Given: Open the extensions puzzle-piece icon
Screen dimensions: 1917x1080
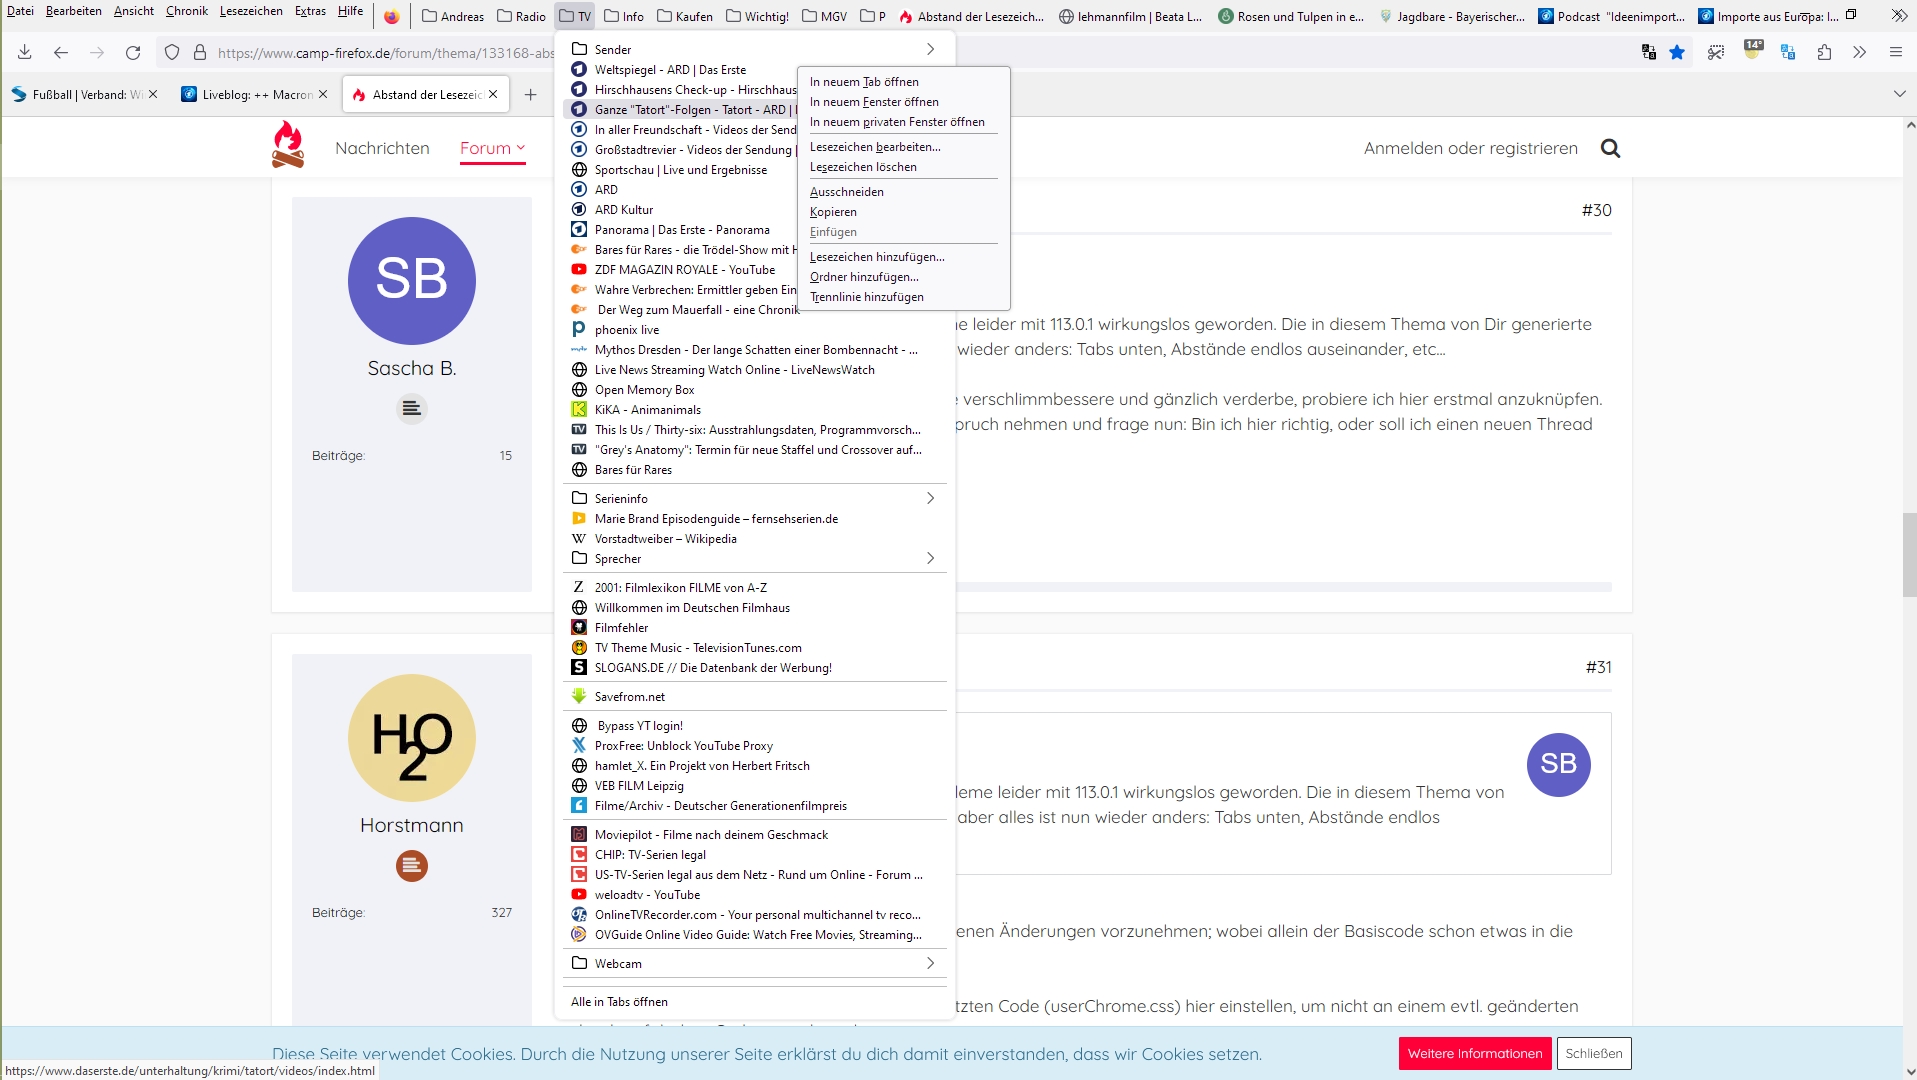Looking at the screenshot, I should coord(1824,53).
